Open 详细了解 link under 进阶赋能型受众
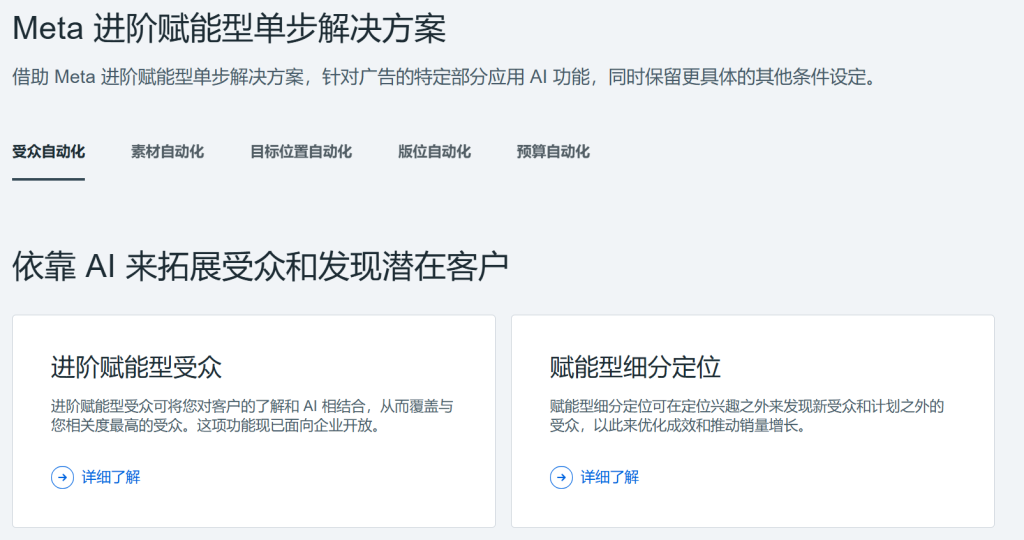The height and width of the screenshot is (540, 1024). pos(111,477)
